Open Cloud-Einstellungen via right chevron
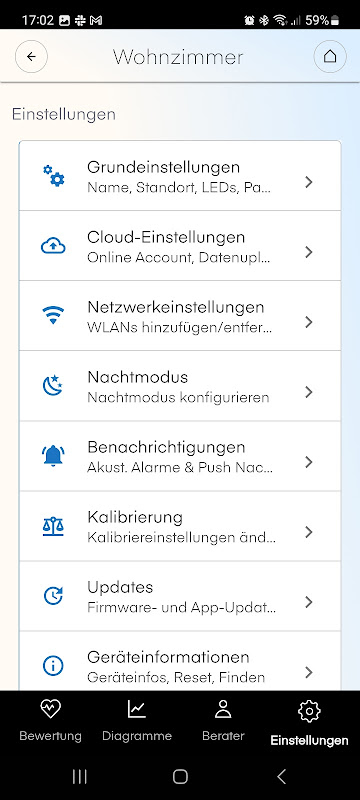The height and width of the screenshot is (800, 360). (308, 252)
